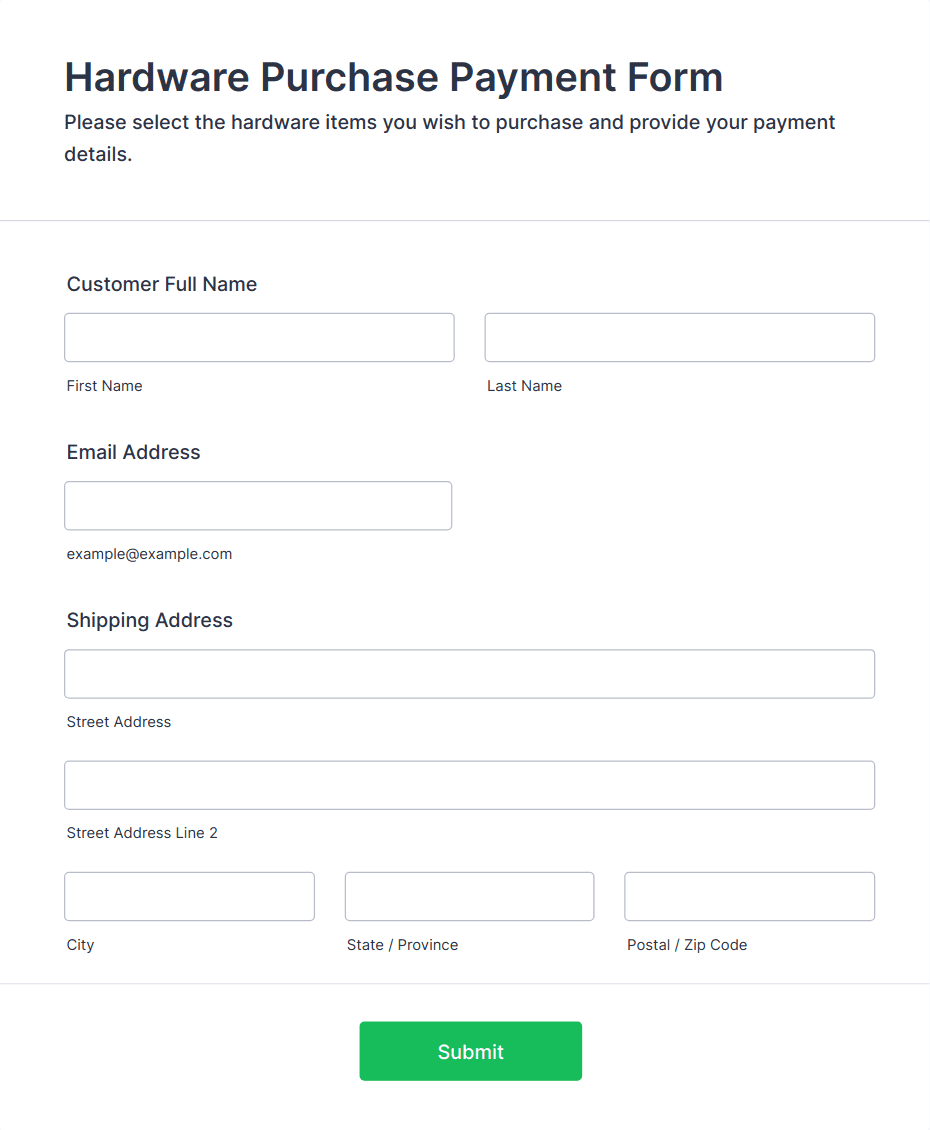
Task: Click the Email Address heading label
Action: pos(134,452)
